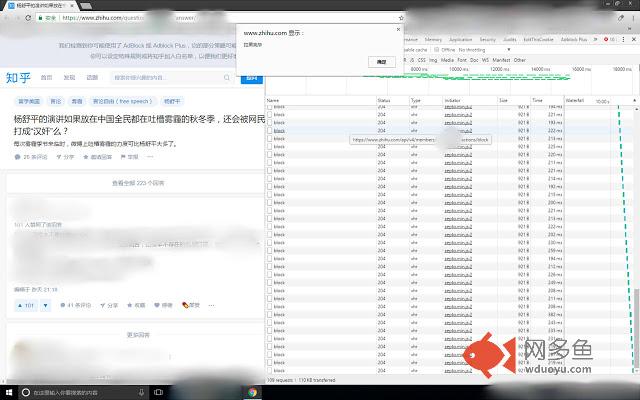Go to Zhihu 首页 nav link
Image resolution: width=640 pixels, height=400 pixels.
[x=46, y=78]
